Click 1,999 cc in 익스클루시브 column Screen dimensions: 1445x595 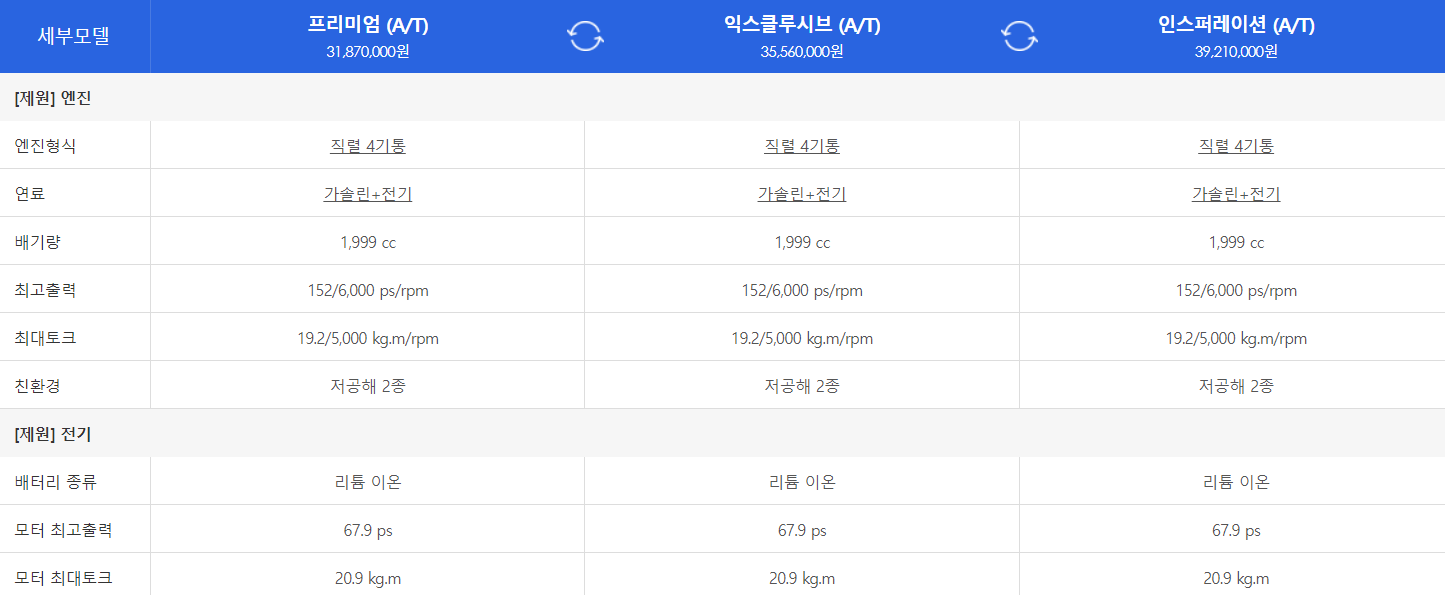[802, 242]
